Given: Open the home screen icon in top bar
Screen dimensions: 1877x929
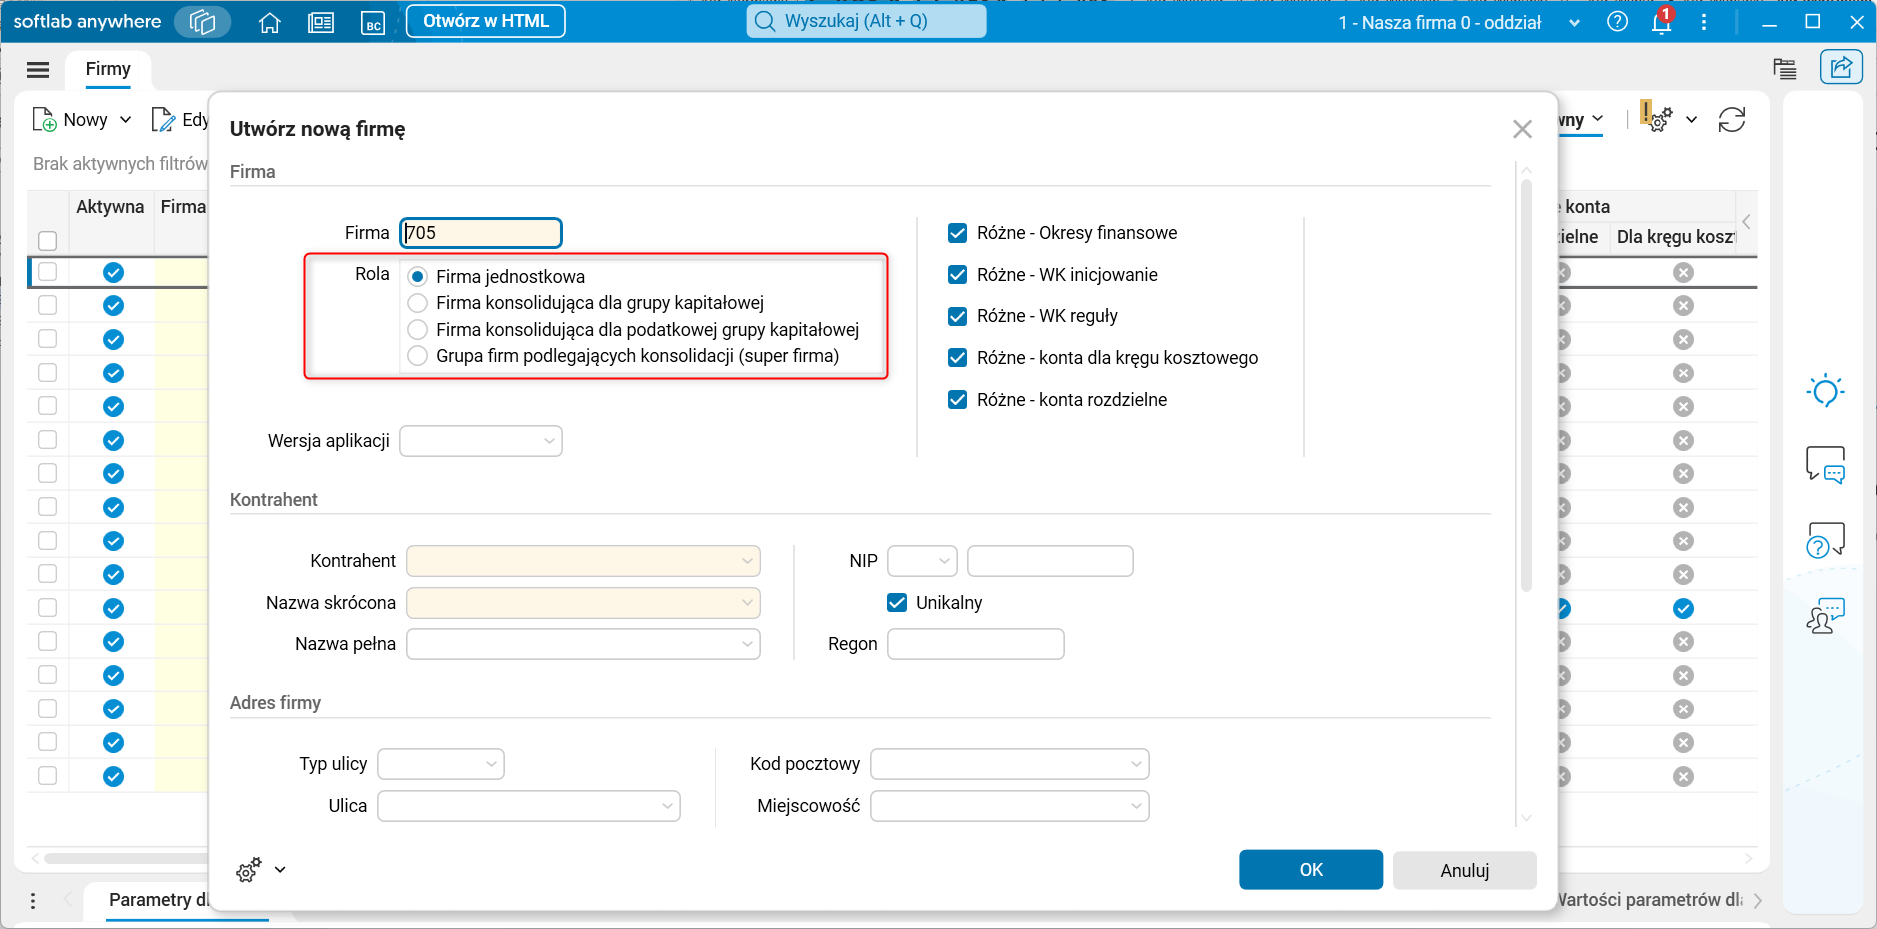Looking at the screenshot, I should (268, 21).
